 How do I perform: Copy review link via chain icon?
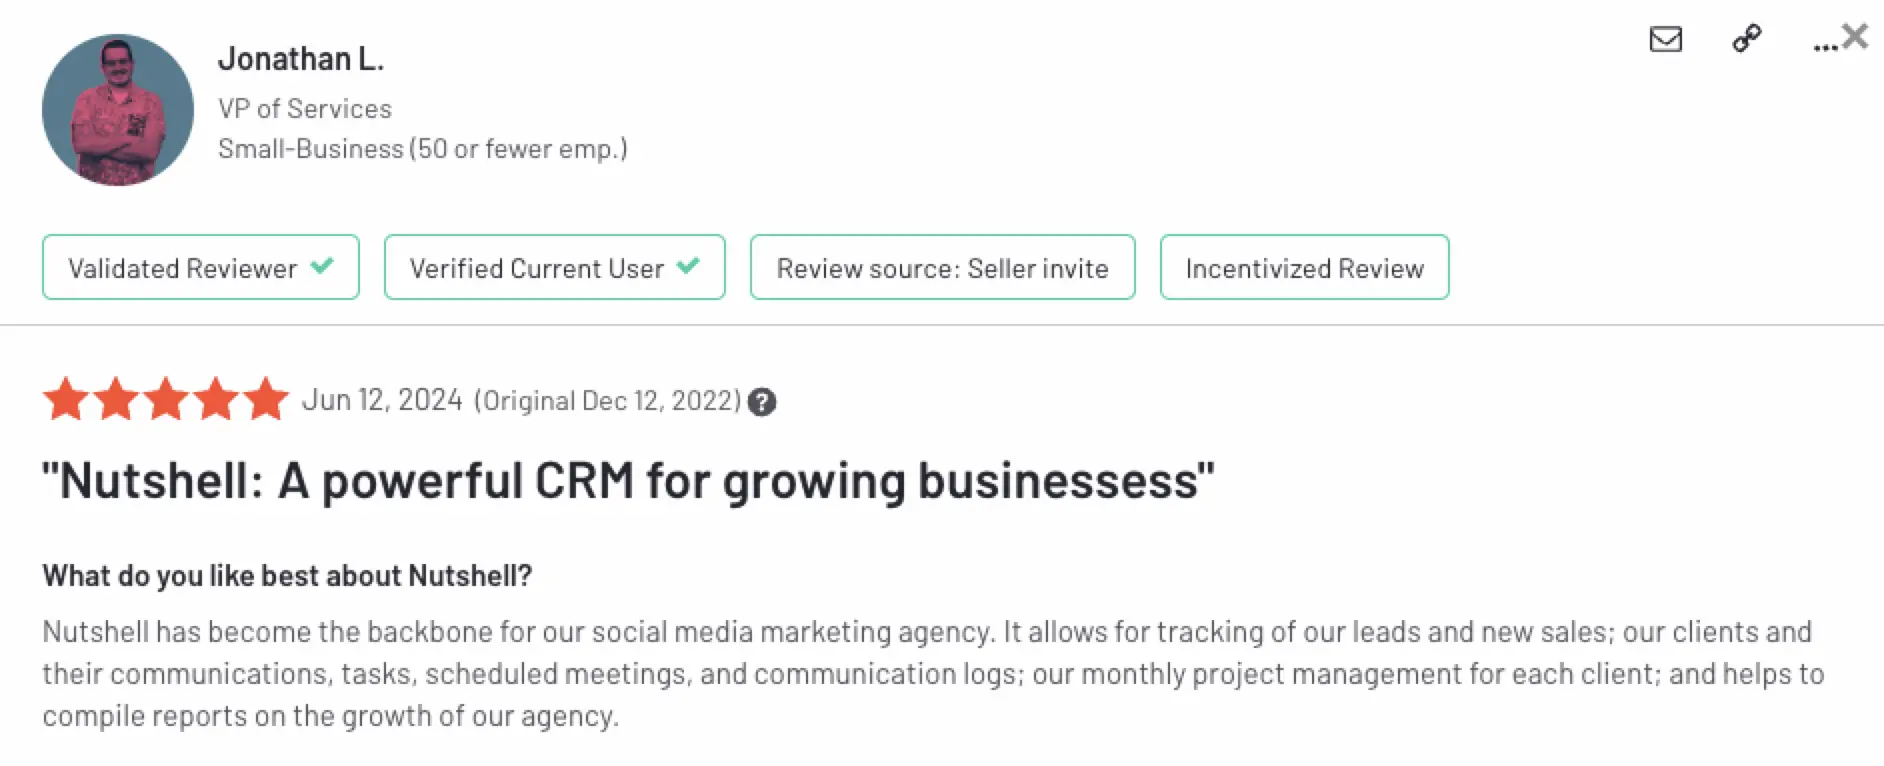pos(1746,39)
